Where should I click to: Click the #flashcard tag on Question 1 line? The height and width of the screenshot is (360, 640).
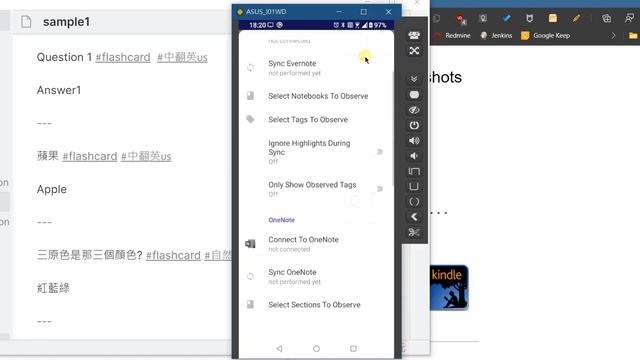tap(123, 58)
